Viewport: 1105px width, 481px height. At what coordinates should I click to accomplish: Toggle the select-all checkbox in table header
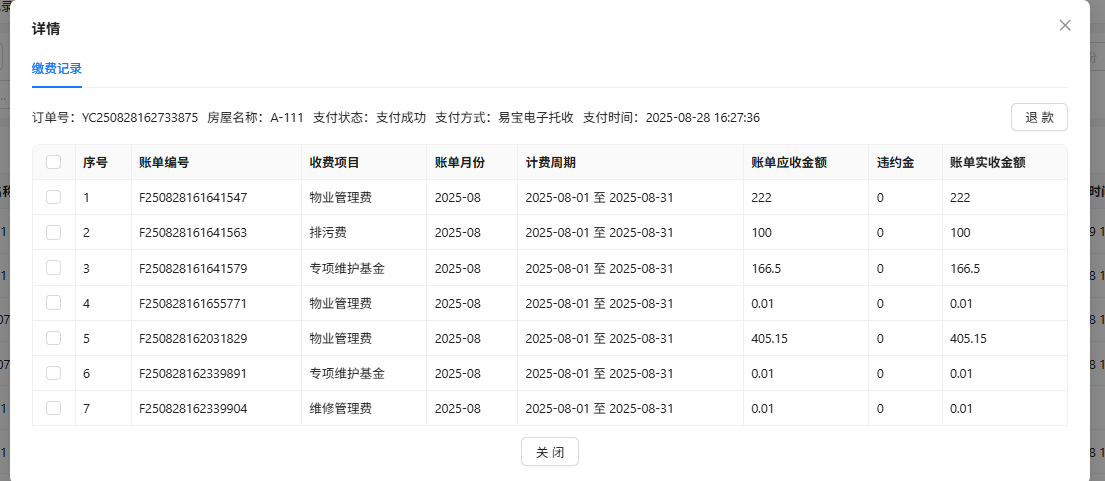(54, 162)
